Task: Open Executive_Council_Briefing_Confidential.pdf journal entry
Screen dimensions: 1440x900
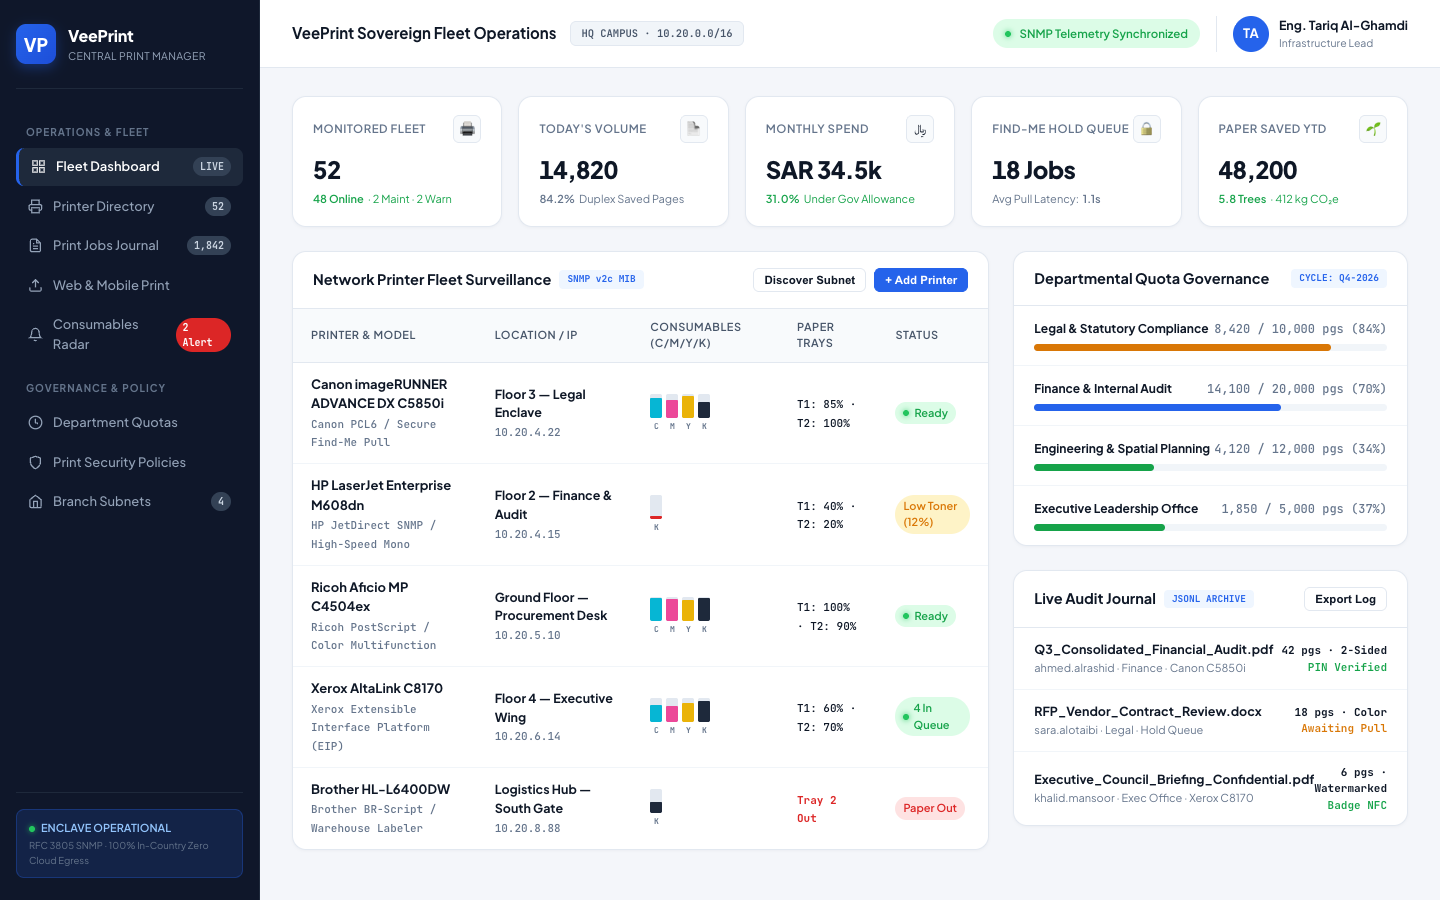Action: tap(1210, 788)
